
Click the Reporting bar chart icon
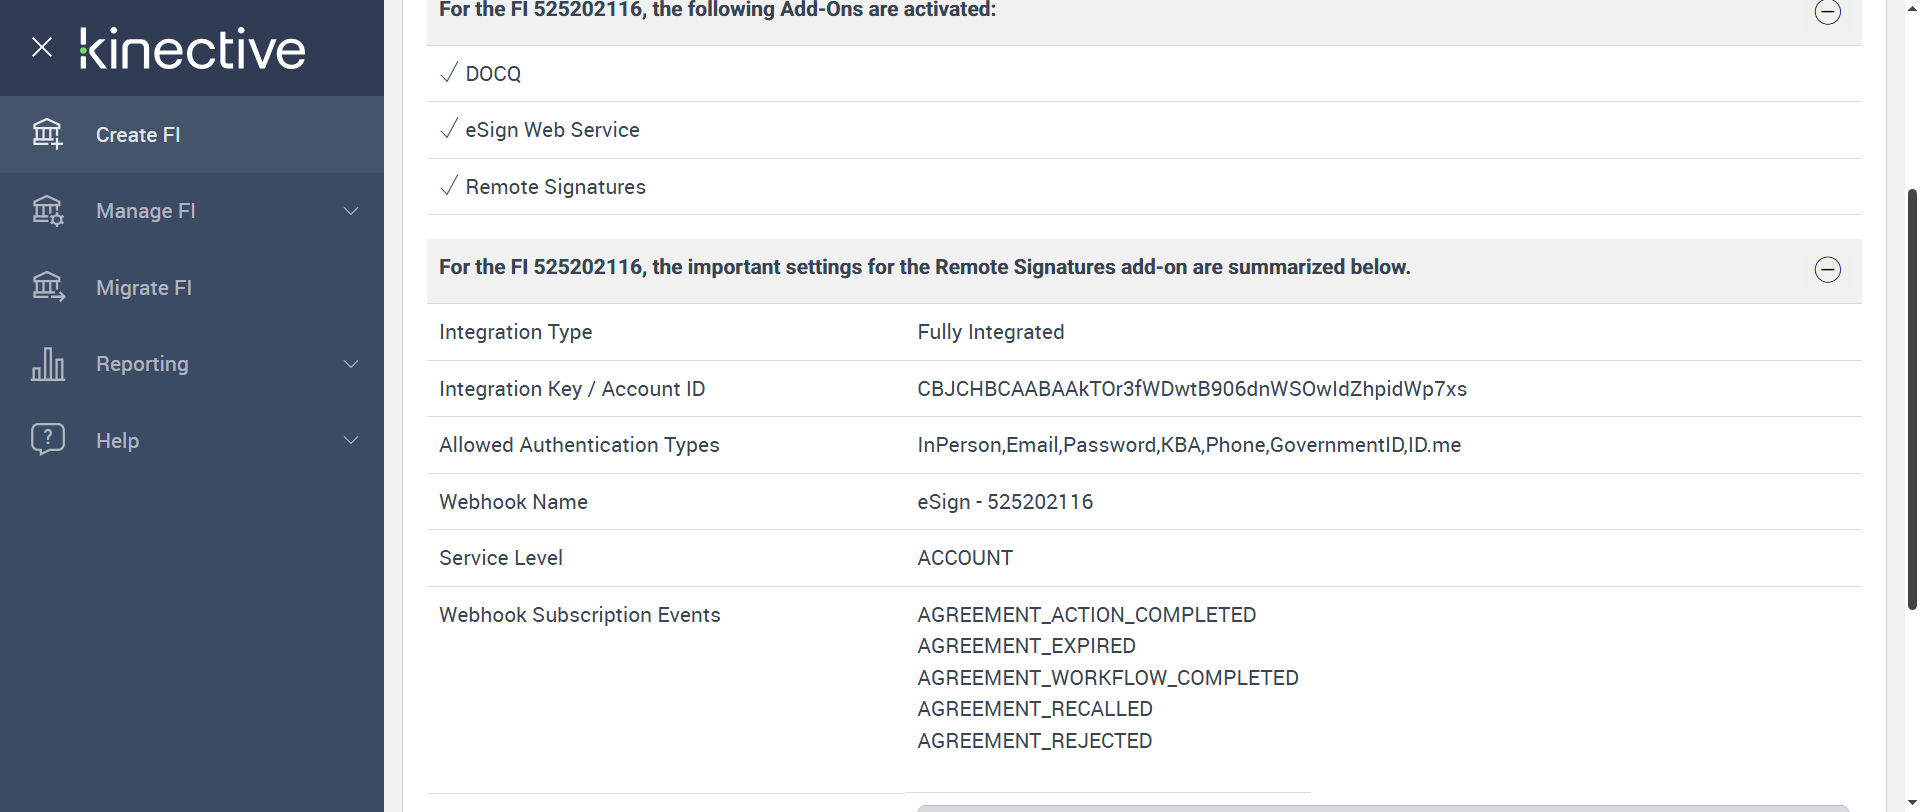coord(47,364)
